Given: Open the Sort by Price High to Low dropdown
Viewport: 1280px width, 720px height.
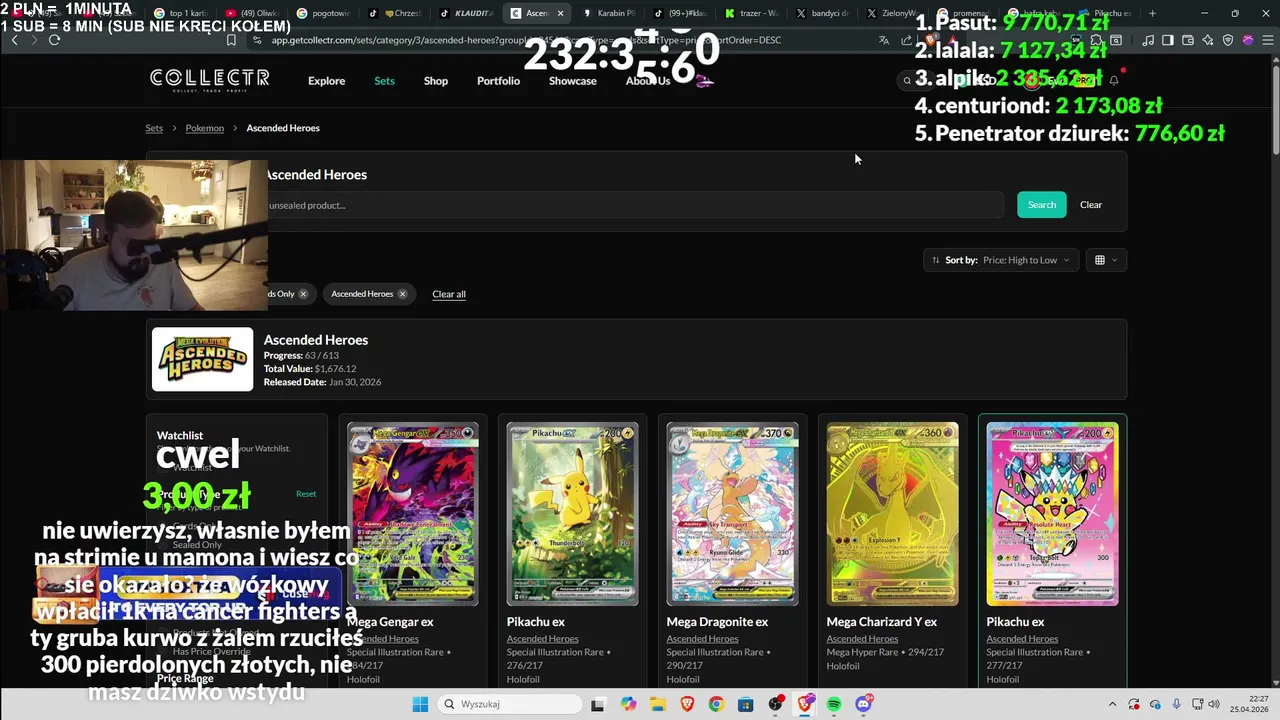Looking at the screenshot, I should click(1001, 260).
